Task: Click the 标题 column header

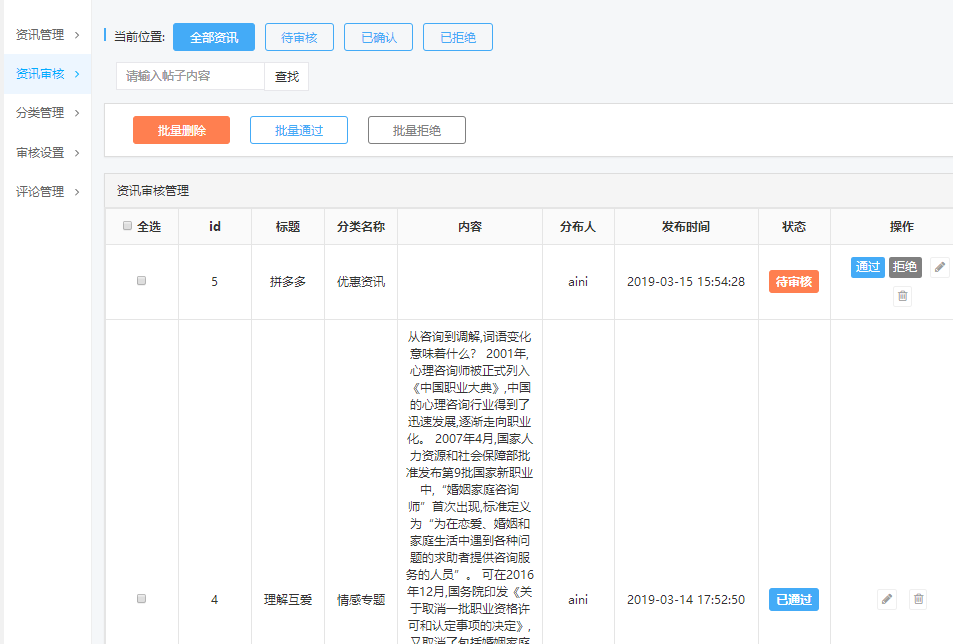Action: coord(288,227)
